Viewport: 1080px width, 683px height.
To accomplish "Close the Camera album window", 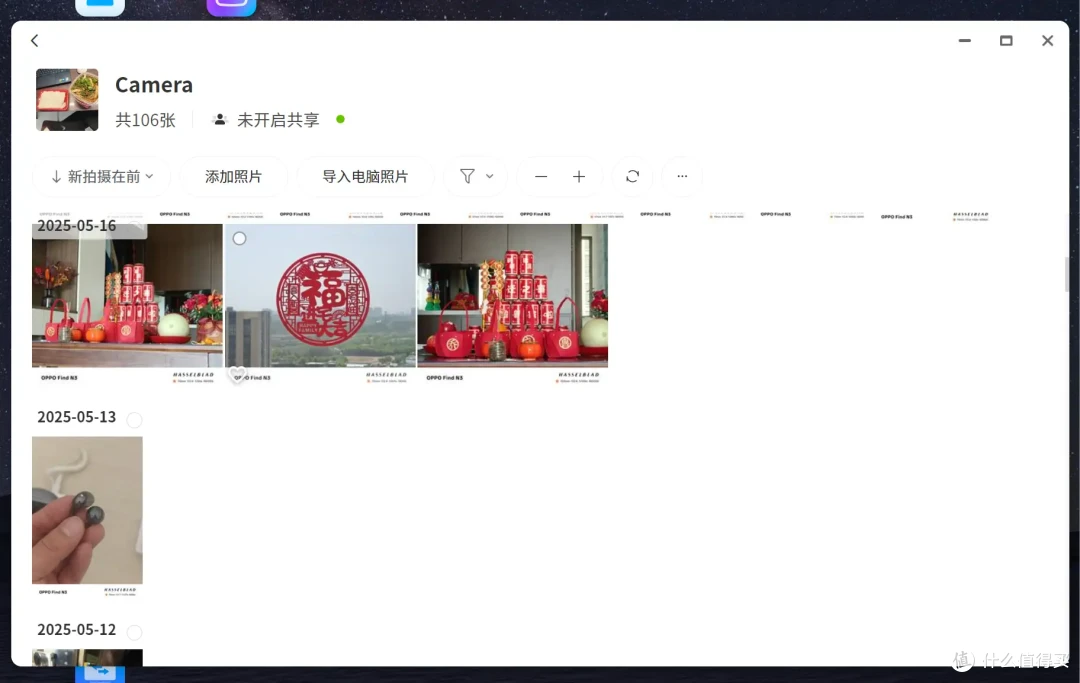I will coord(1048,41).
